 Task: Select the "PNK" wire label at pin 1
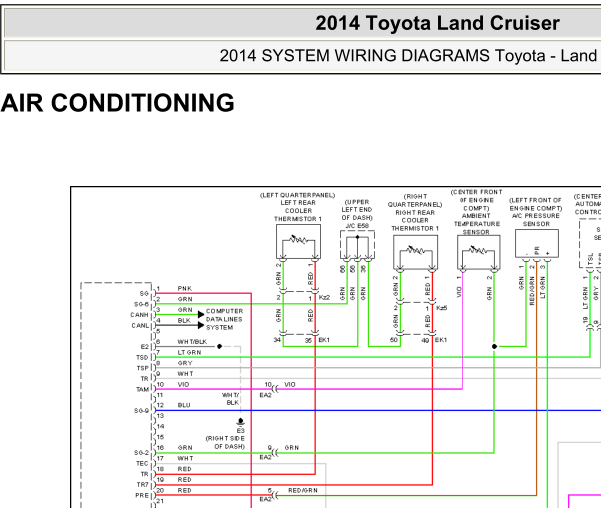(x=185, y=288)
